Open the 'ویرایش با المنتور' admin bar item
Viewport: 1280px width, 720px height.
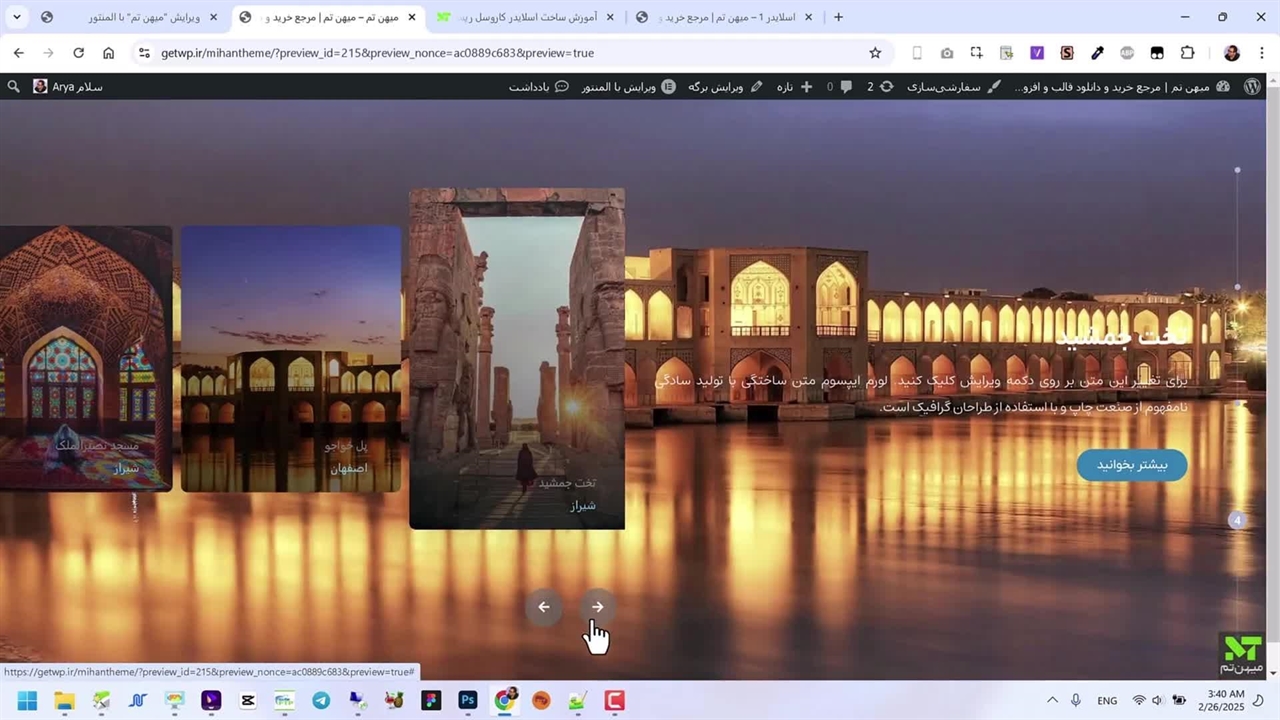point(618,87)
